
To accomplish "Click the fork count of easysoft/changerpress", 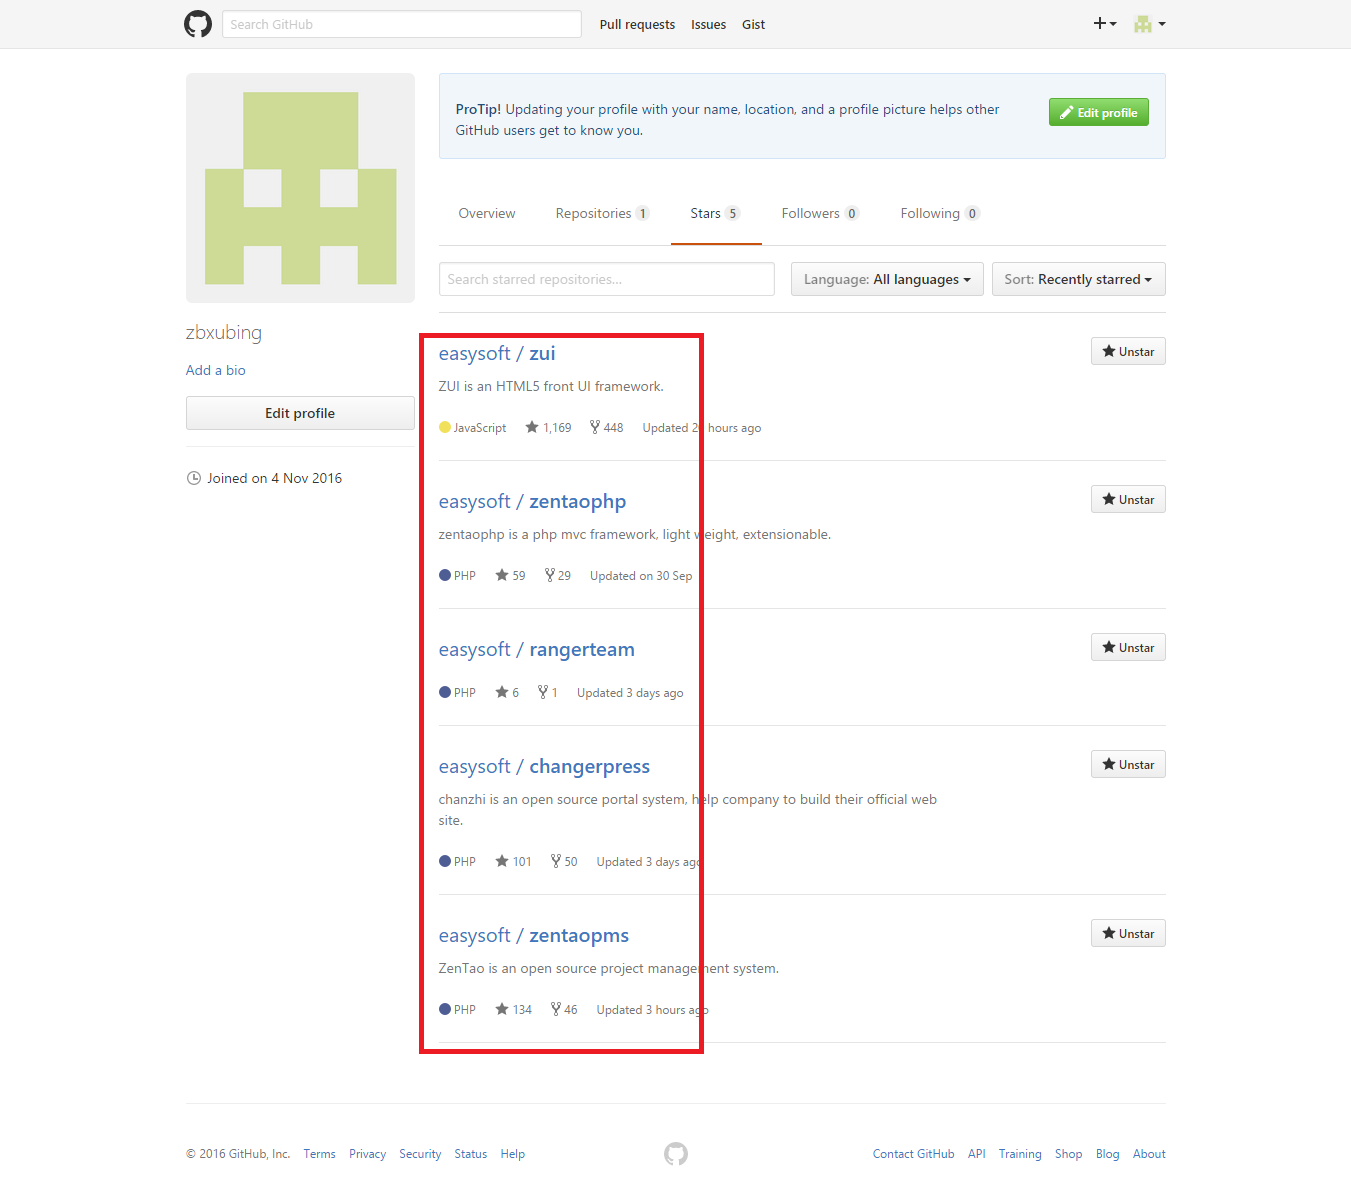I will coord(564,862).
